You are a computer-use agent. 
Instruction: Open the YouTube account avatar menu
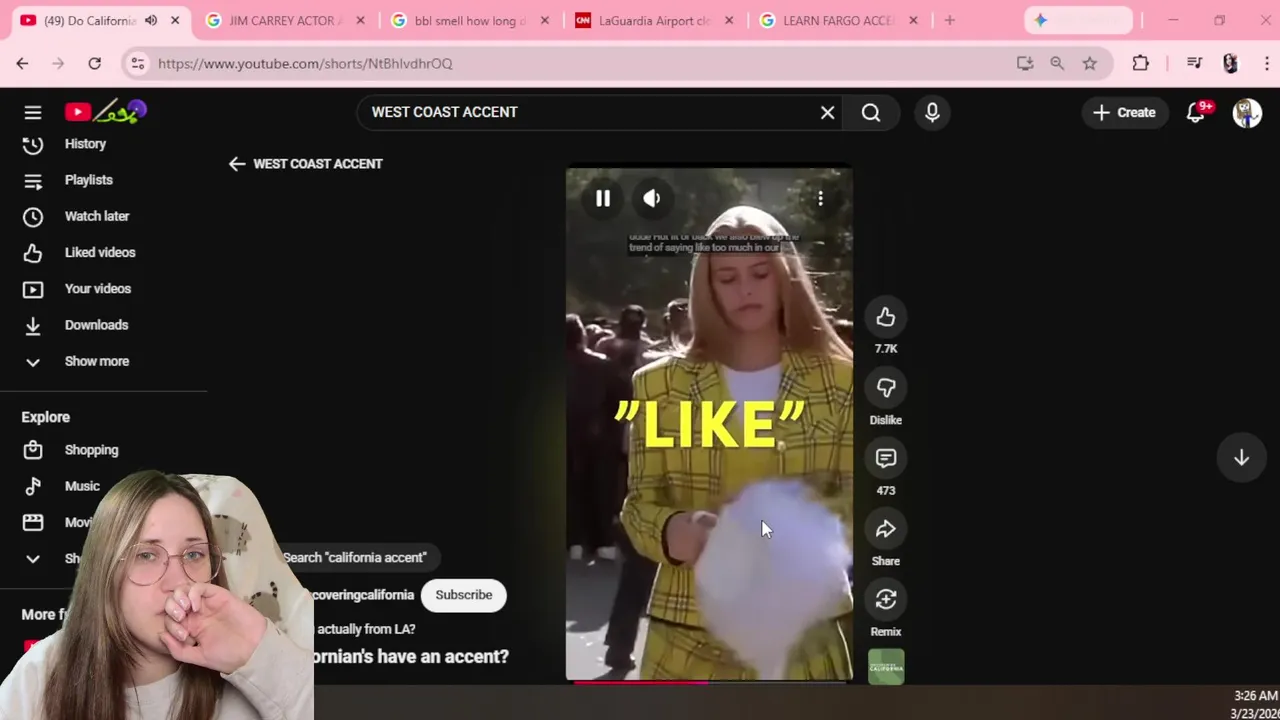1247,112
